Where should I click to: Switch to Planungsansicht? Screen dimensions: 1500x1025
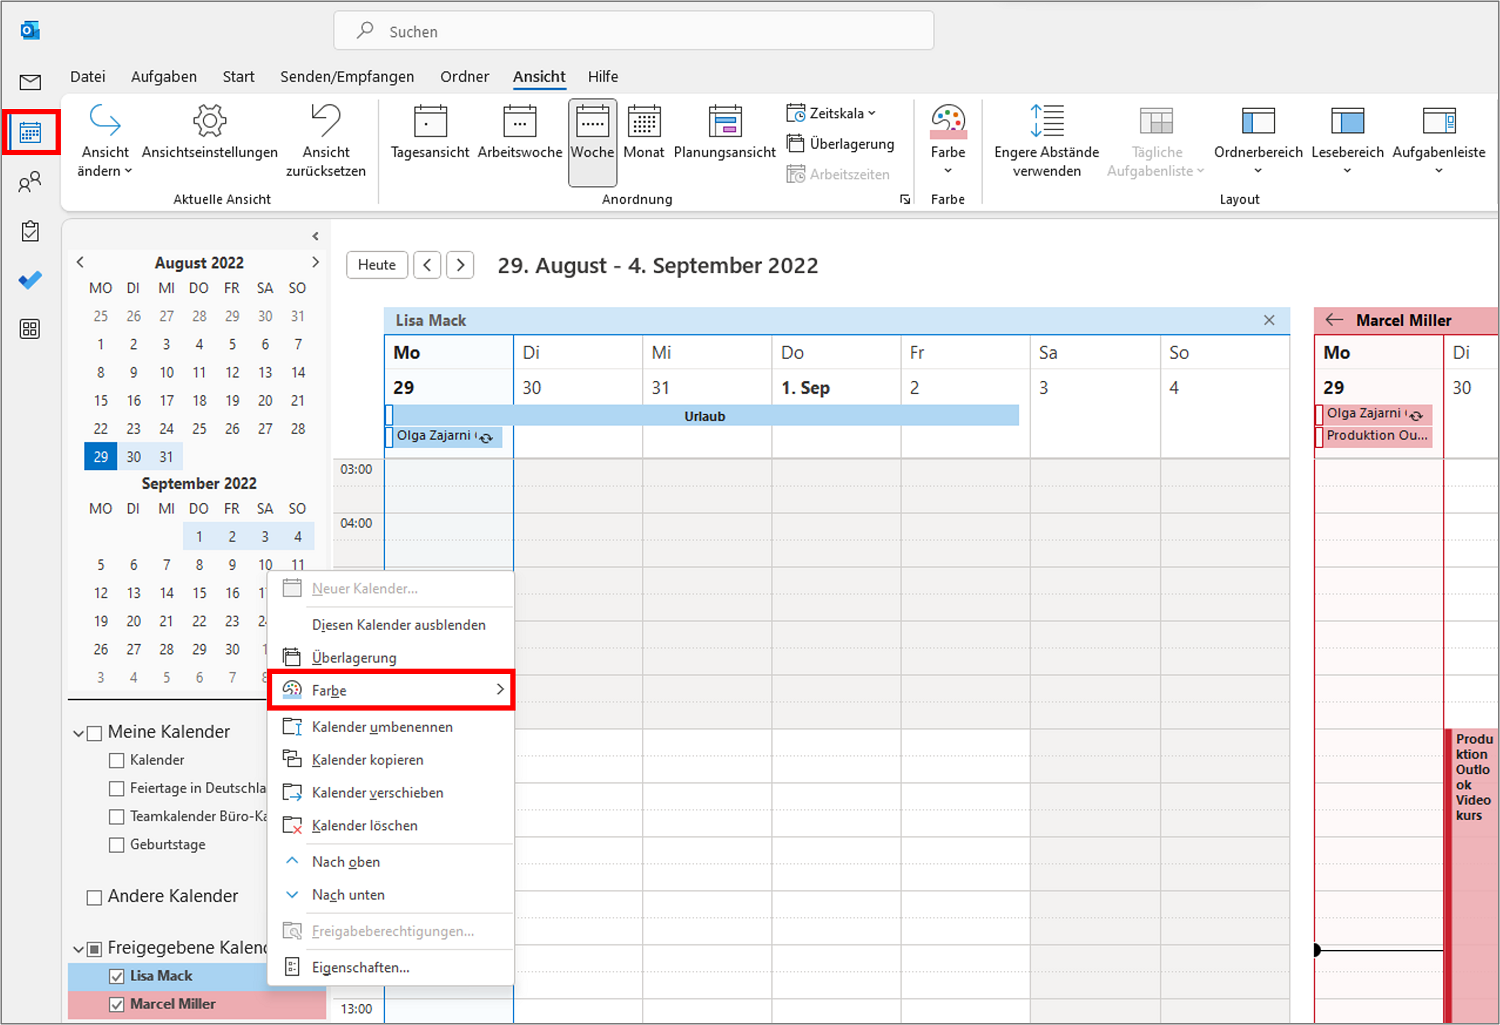[725, 132]
